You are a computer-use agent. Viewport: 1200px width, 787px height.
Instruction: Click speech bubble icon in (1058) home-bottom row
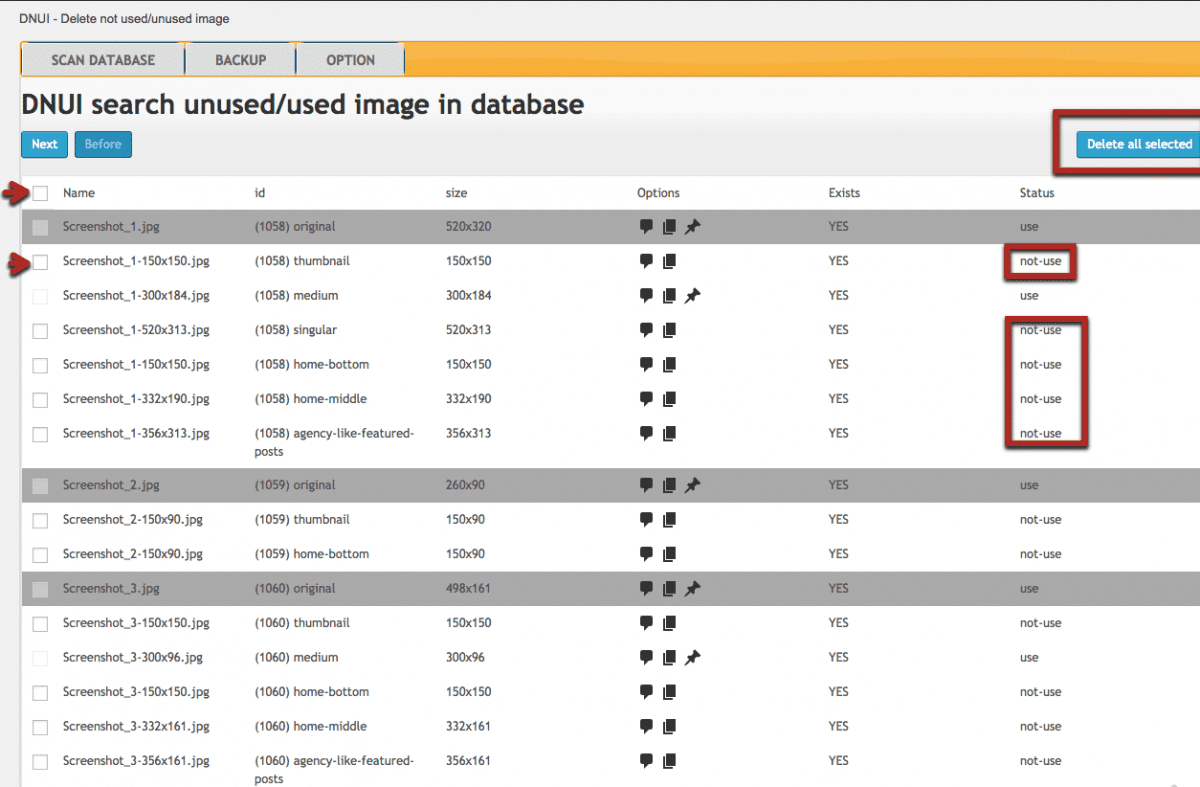coord(646,365)
